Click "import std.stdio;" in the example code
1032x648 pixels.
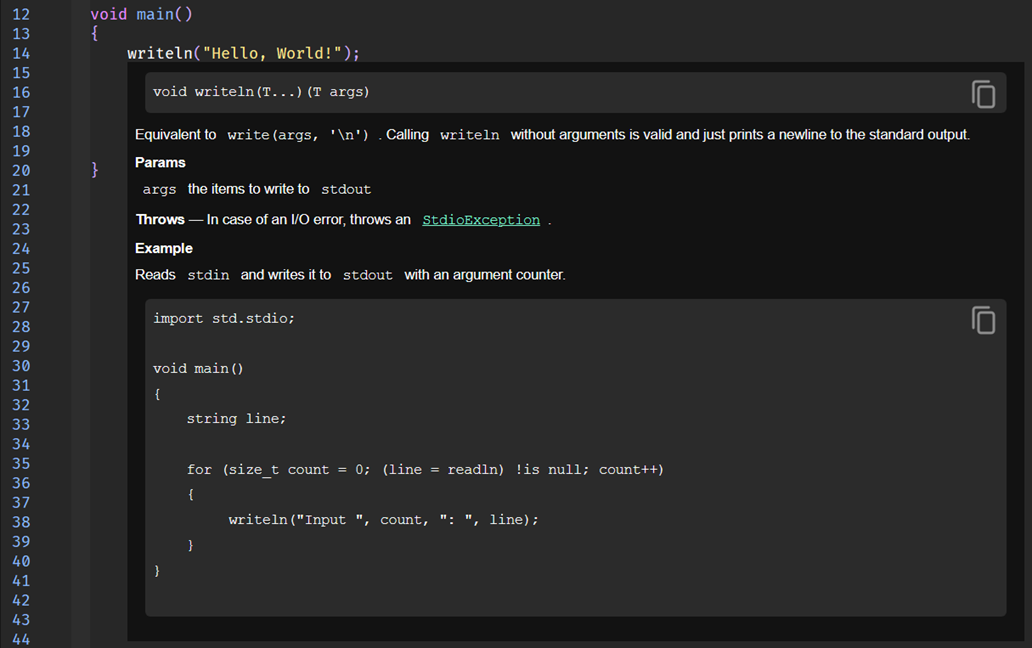(224, 318)
